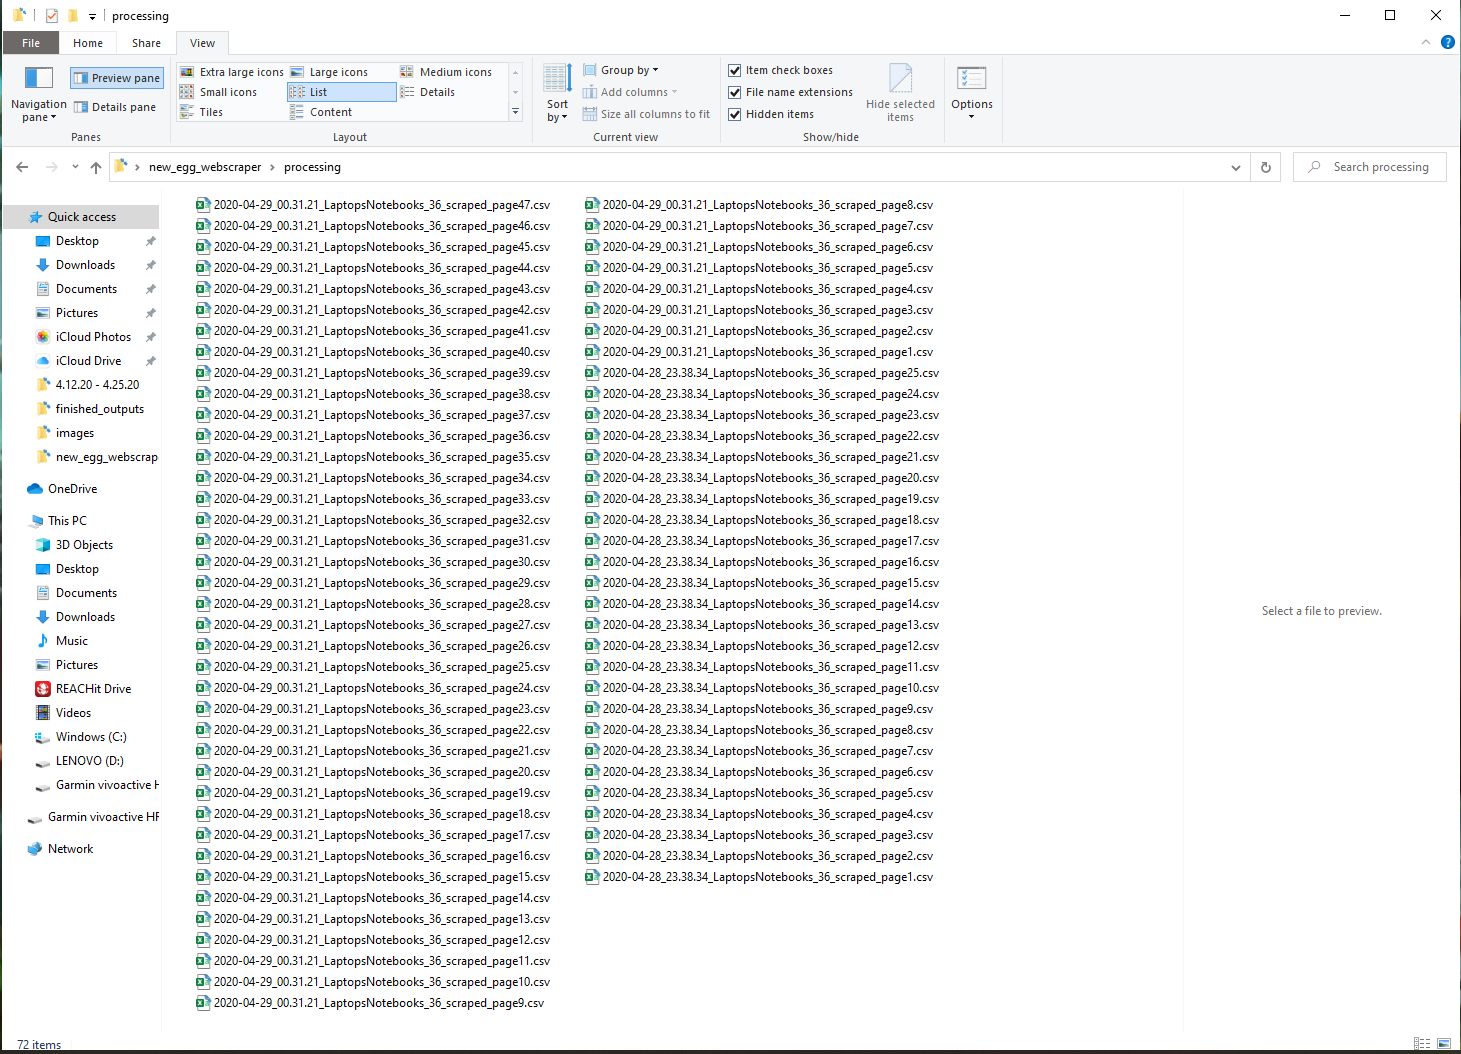This screenshot has height=1054, width=1461.
Task: Open Group by dropdown
Action: click(621, 70)
